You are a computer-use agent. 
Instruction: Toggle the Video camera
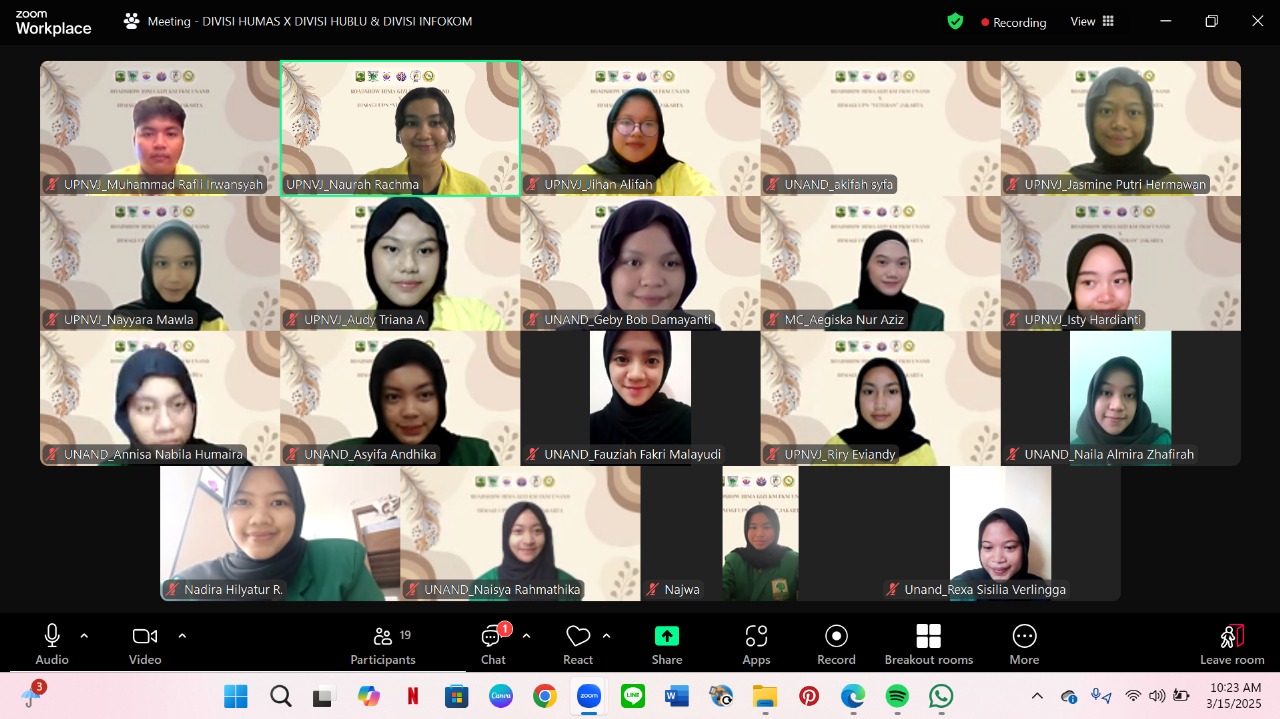click(145, 644)
